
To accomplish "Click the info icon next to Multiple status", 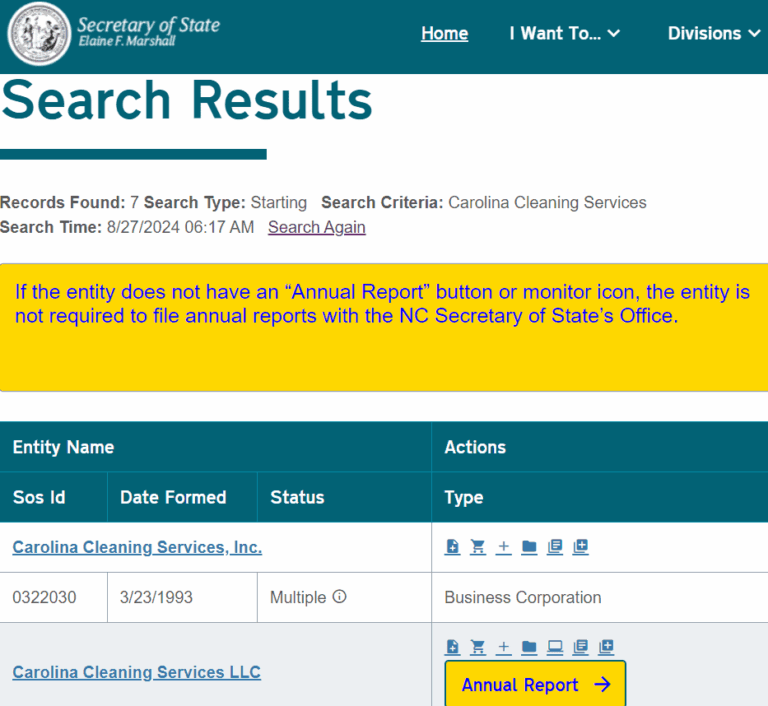I will (x=339, y=597).
